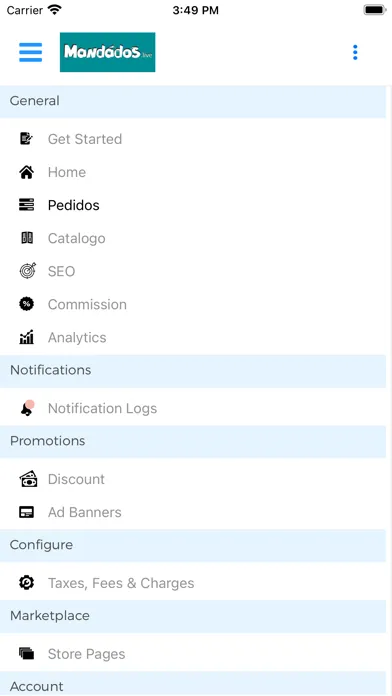The width and height of the screenshot is (392, 696).
Task: Open the Commission percent badge icon
Action: pos(27,304)
